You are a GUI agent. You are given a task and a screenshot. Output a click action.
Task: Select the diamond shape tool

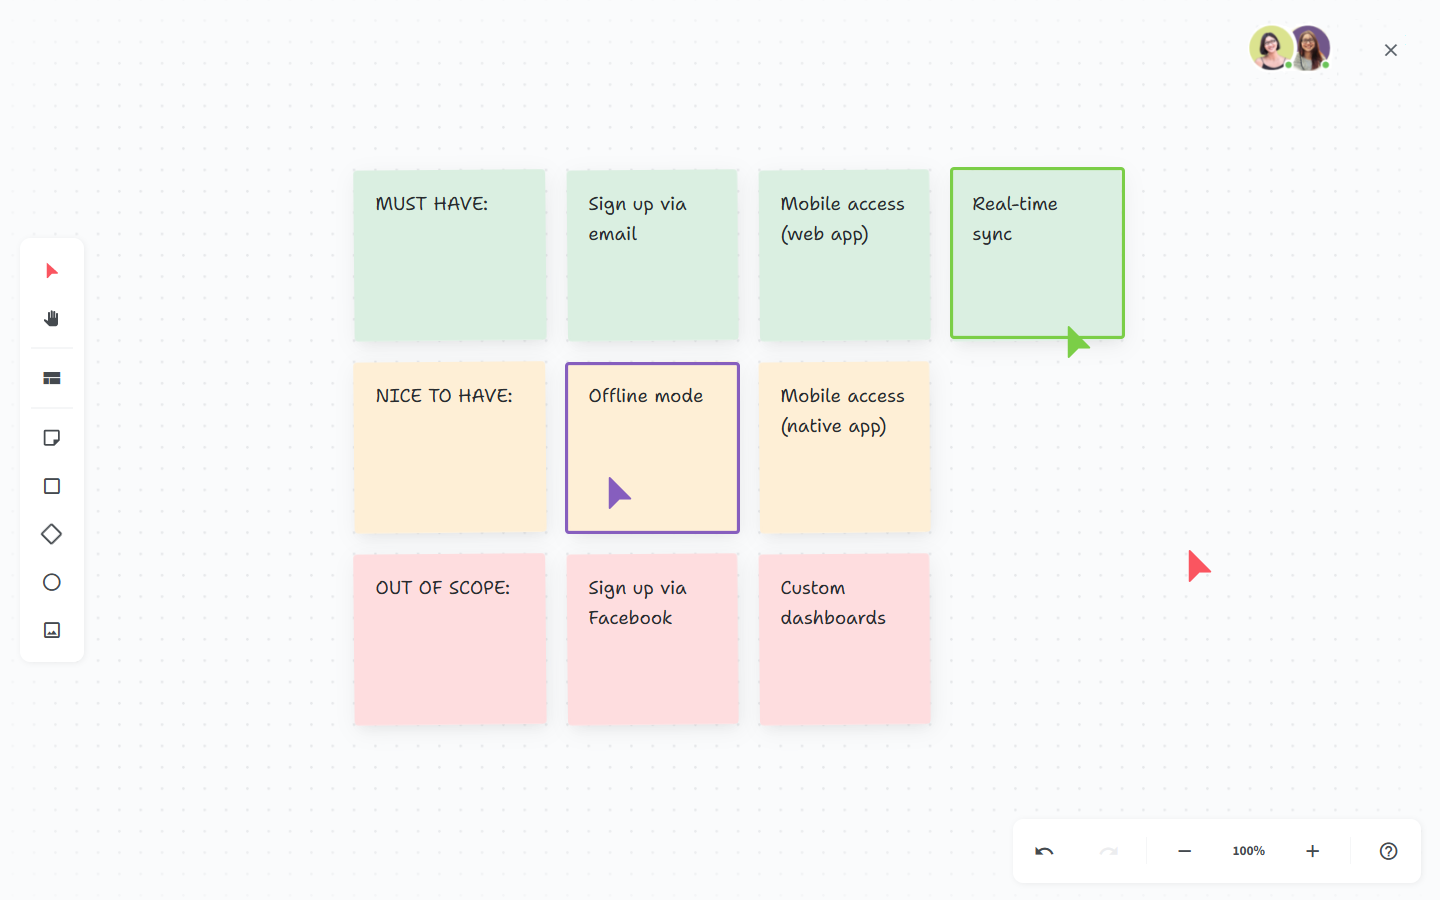click(51, 533)
